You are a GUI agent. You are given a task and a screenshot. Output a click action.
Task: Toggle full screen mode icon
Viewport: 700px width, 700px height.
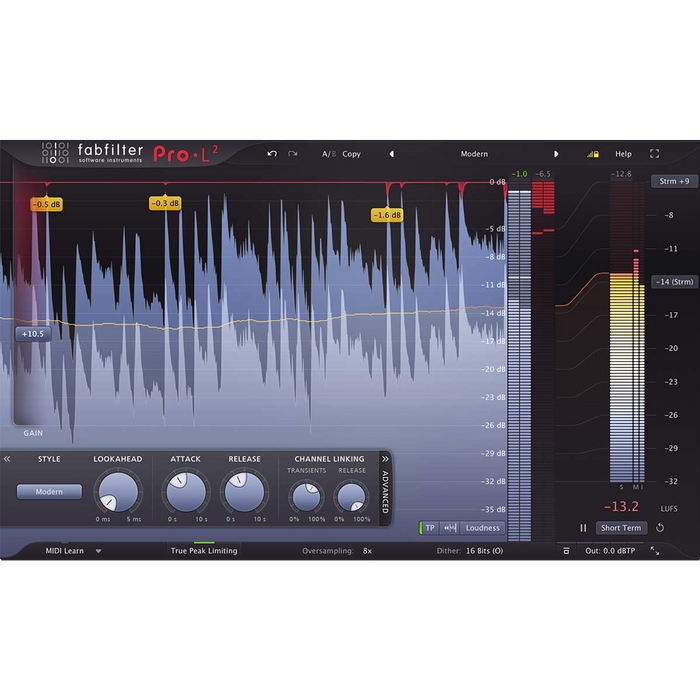pyautogui.click(x=654, y=154)
